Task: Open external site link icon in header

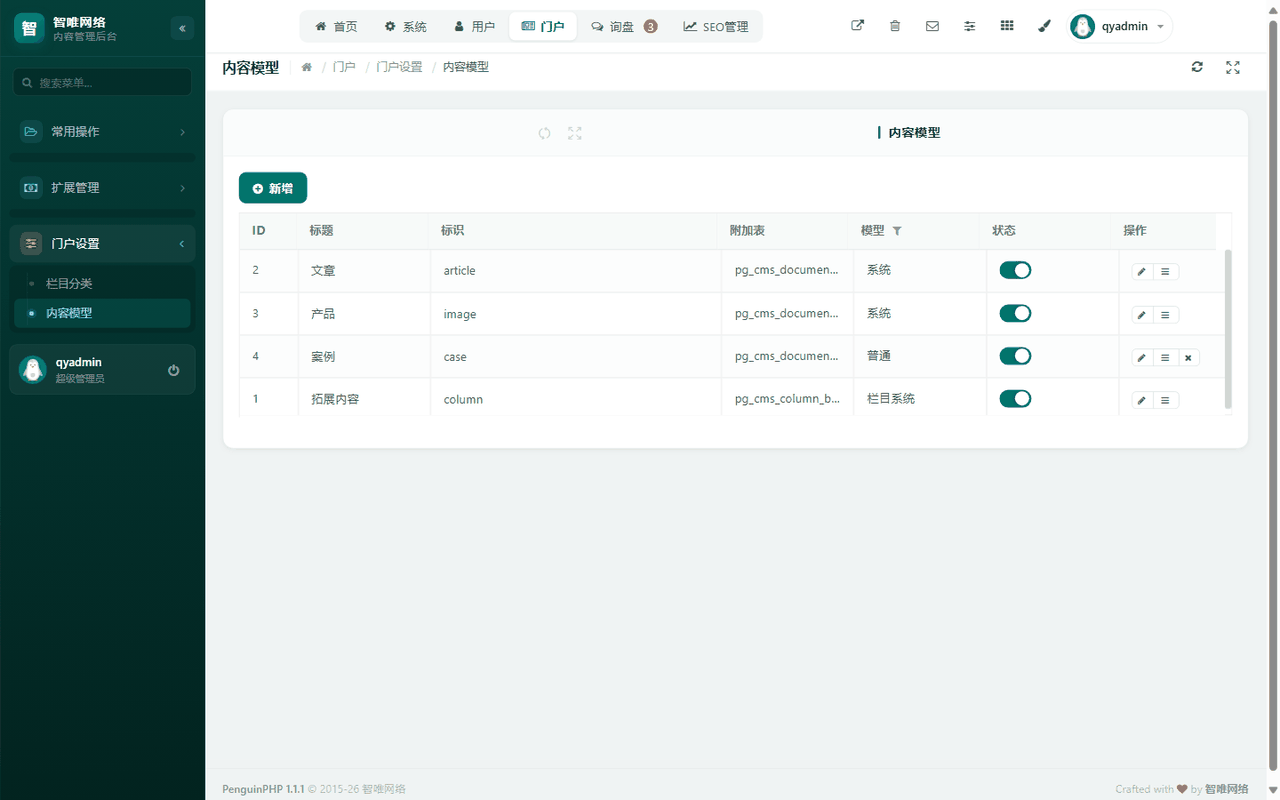Action: coord(857,26)
